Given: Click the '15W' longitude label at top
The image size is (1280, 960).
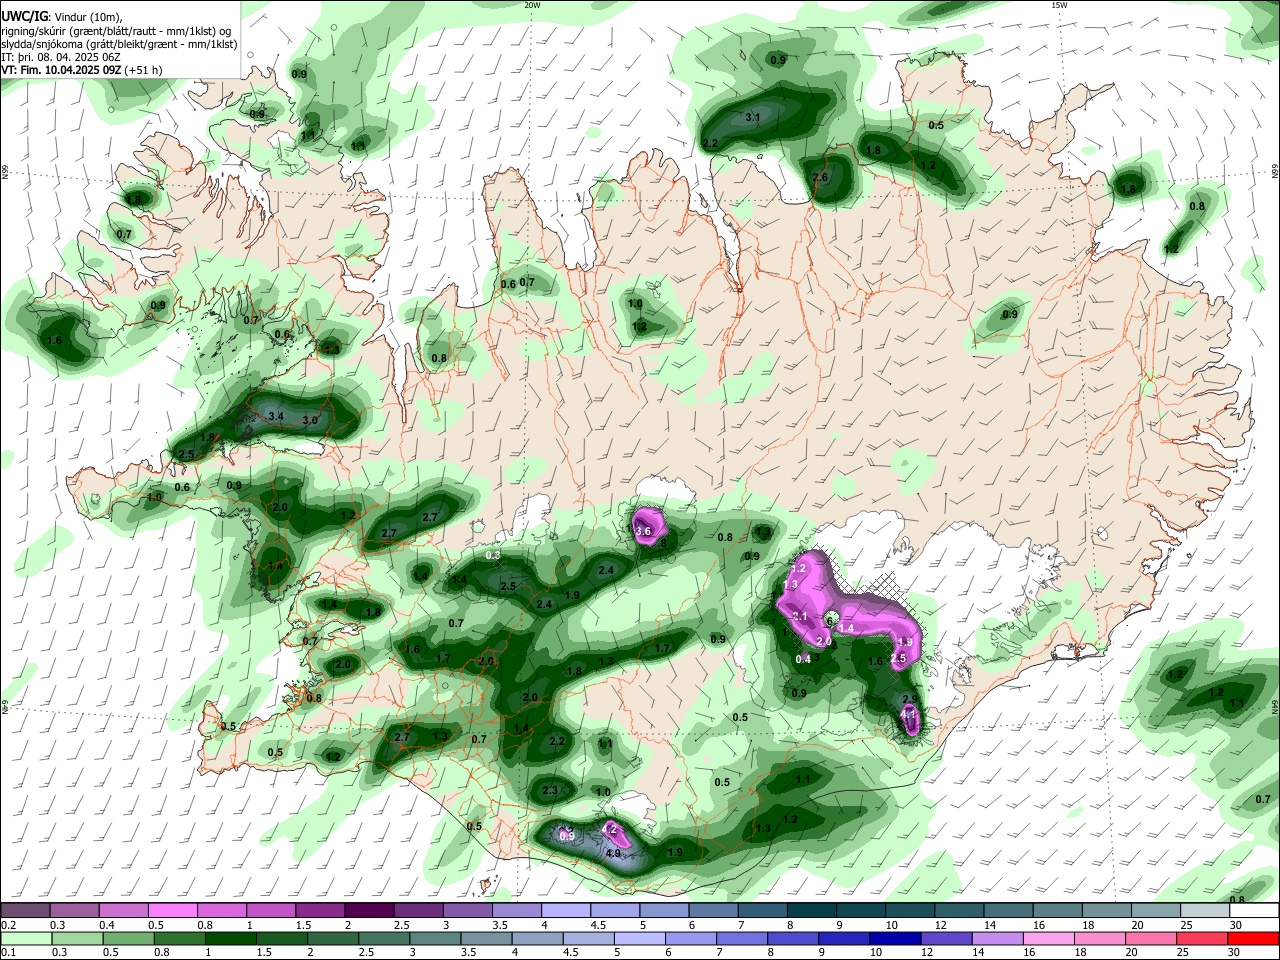Looking at the screenshot, I should click(x=1059, y=5).
